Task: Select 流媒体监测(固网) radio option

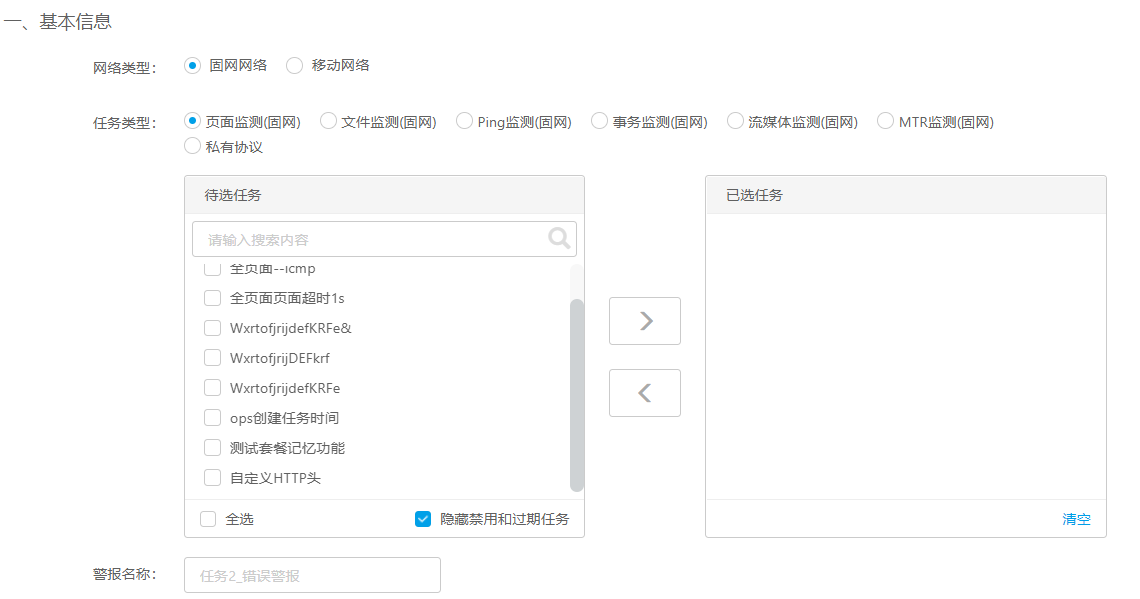Action: click(735, 121)
